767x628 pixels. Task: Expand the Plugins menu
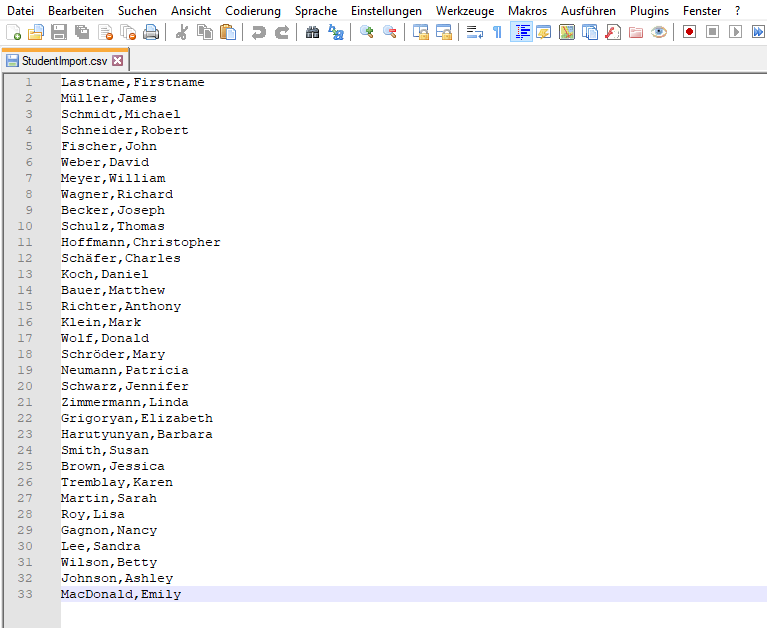(649, 10)
